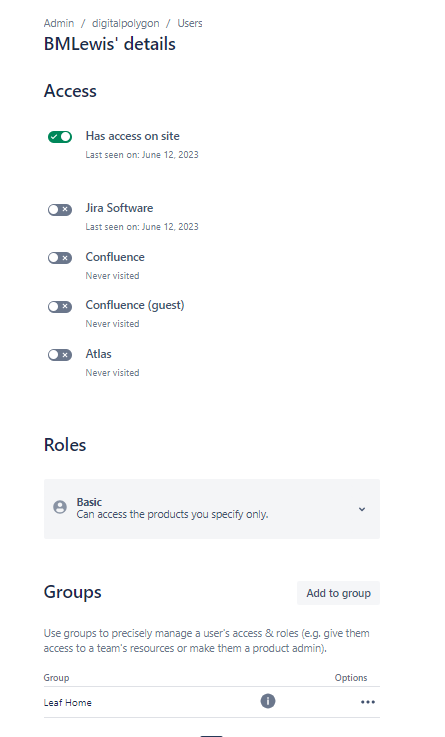Navigate to Users breadcrumb

[x=190, y=23]
